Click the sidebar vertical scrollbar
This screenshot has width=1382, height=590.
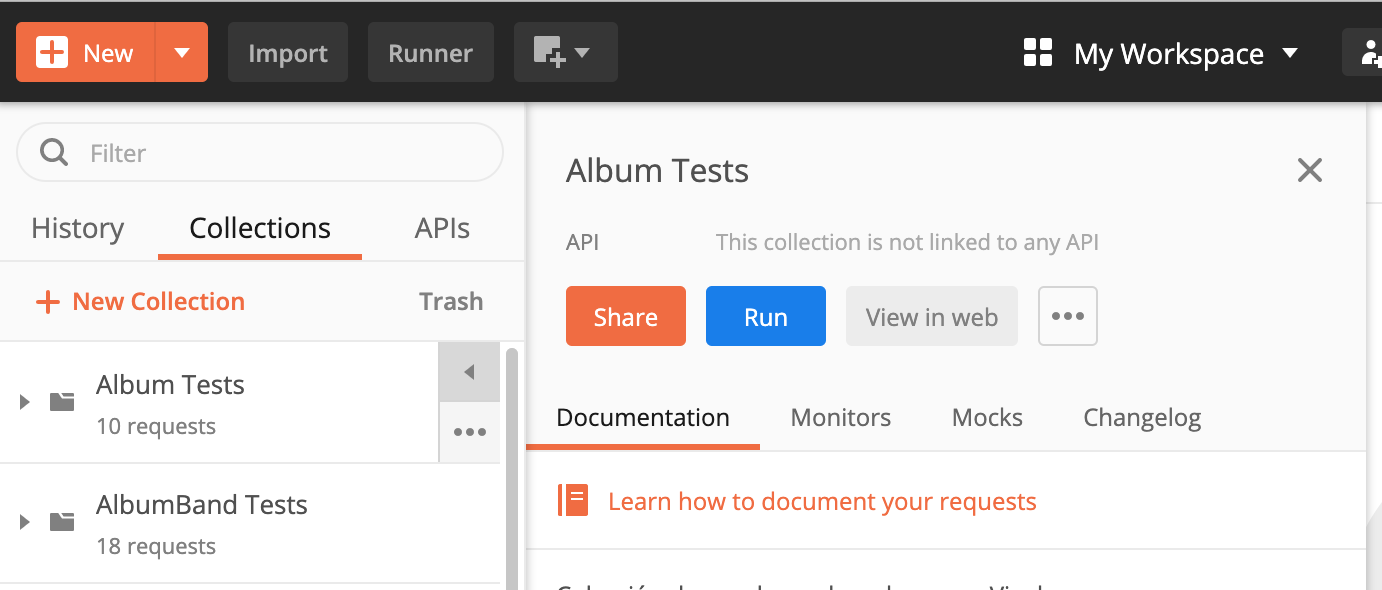pyautogui.click(x=512, y=468)
